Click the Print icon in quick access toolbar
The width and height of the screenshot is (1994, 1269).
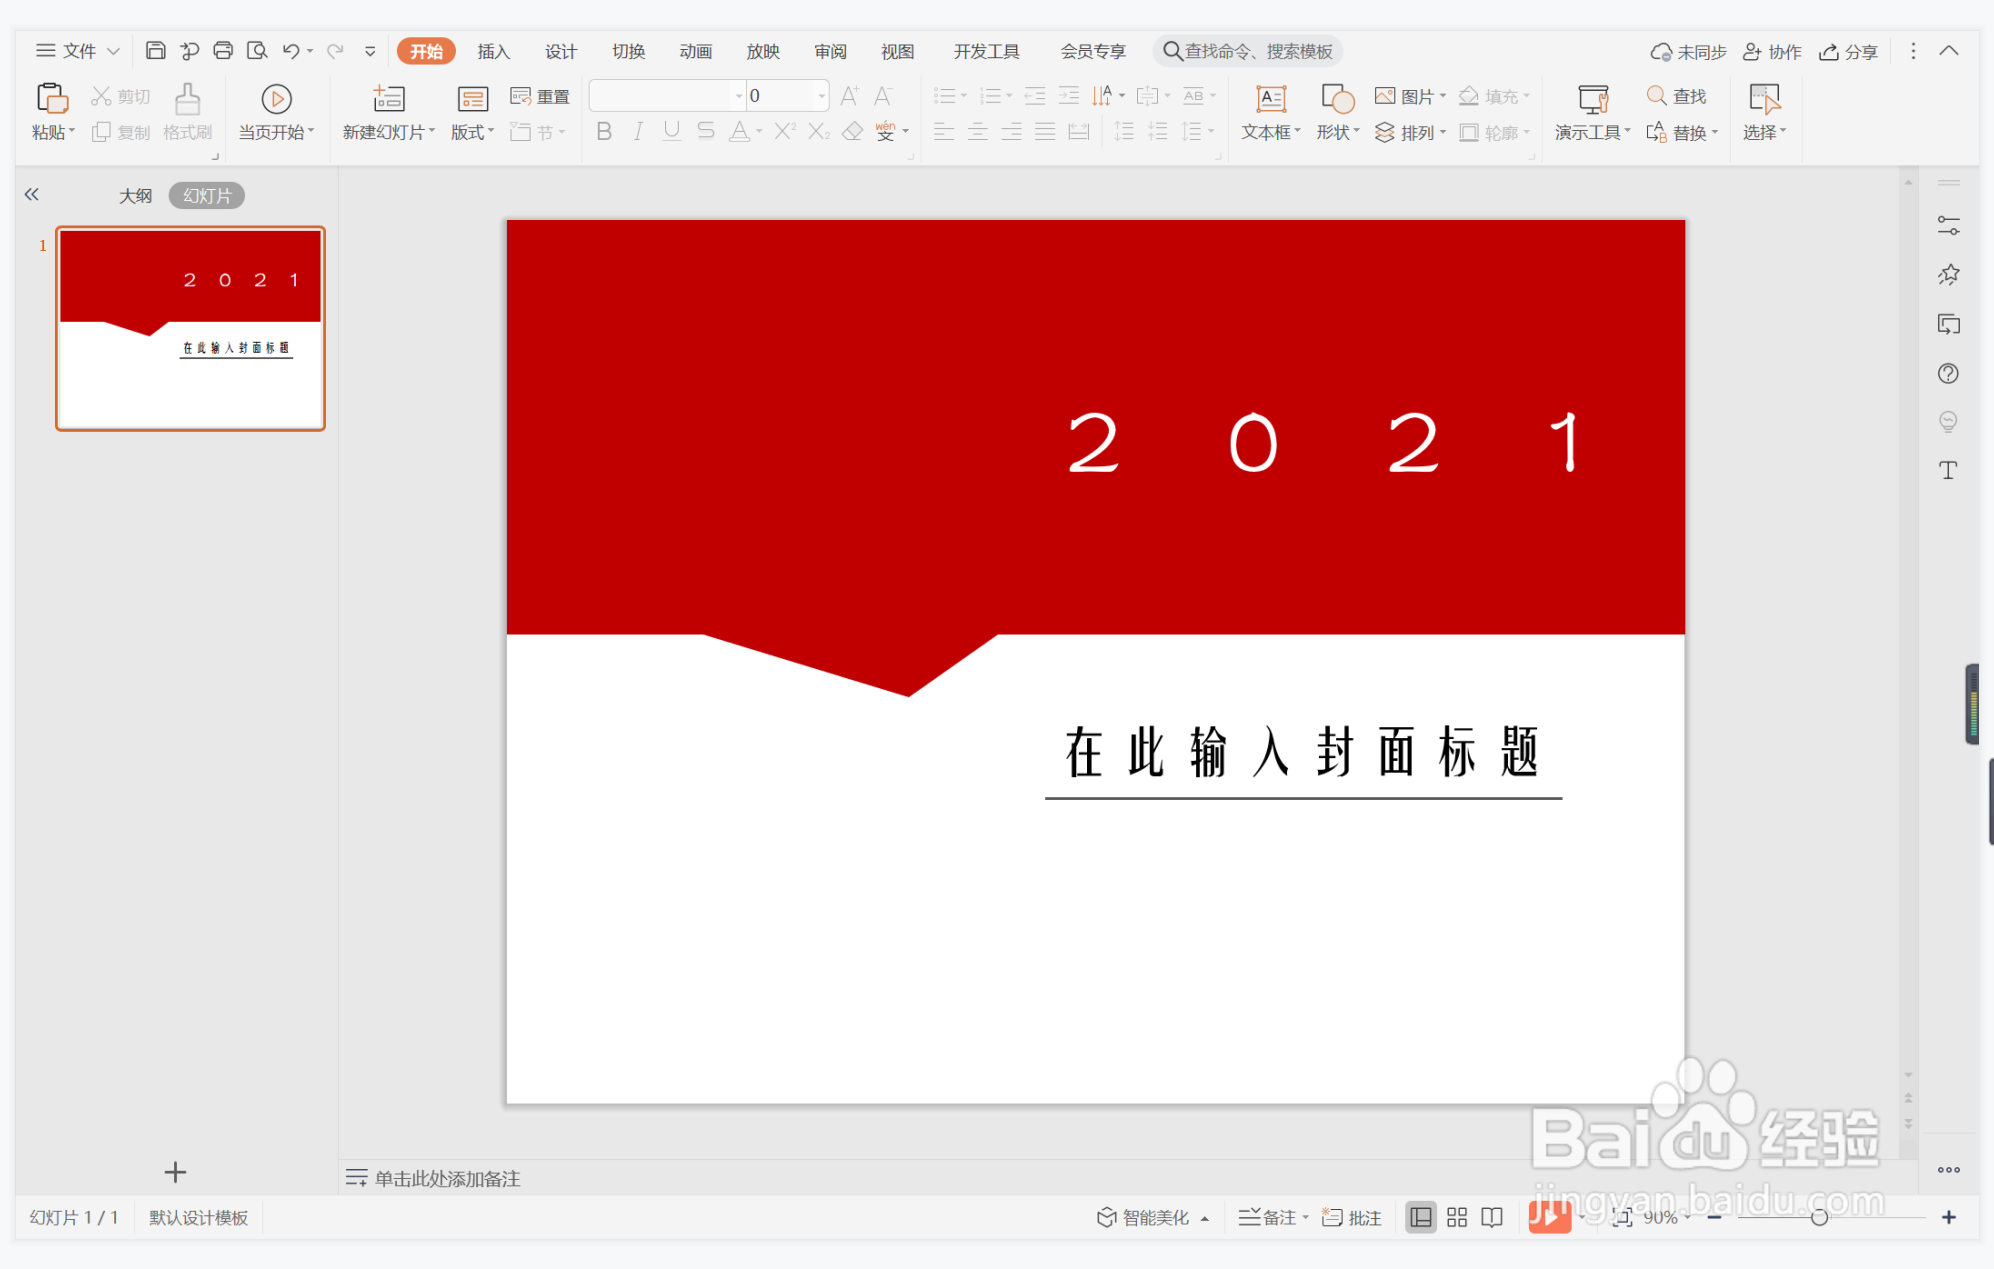[223, 51]
